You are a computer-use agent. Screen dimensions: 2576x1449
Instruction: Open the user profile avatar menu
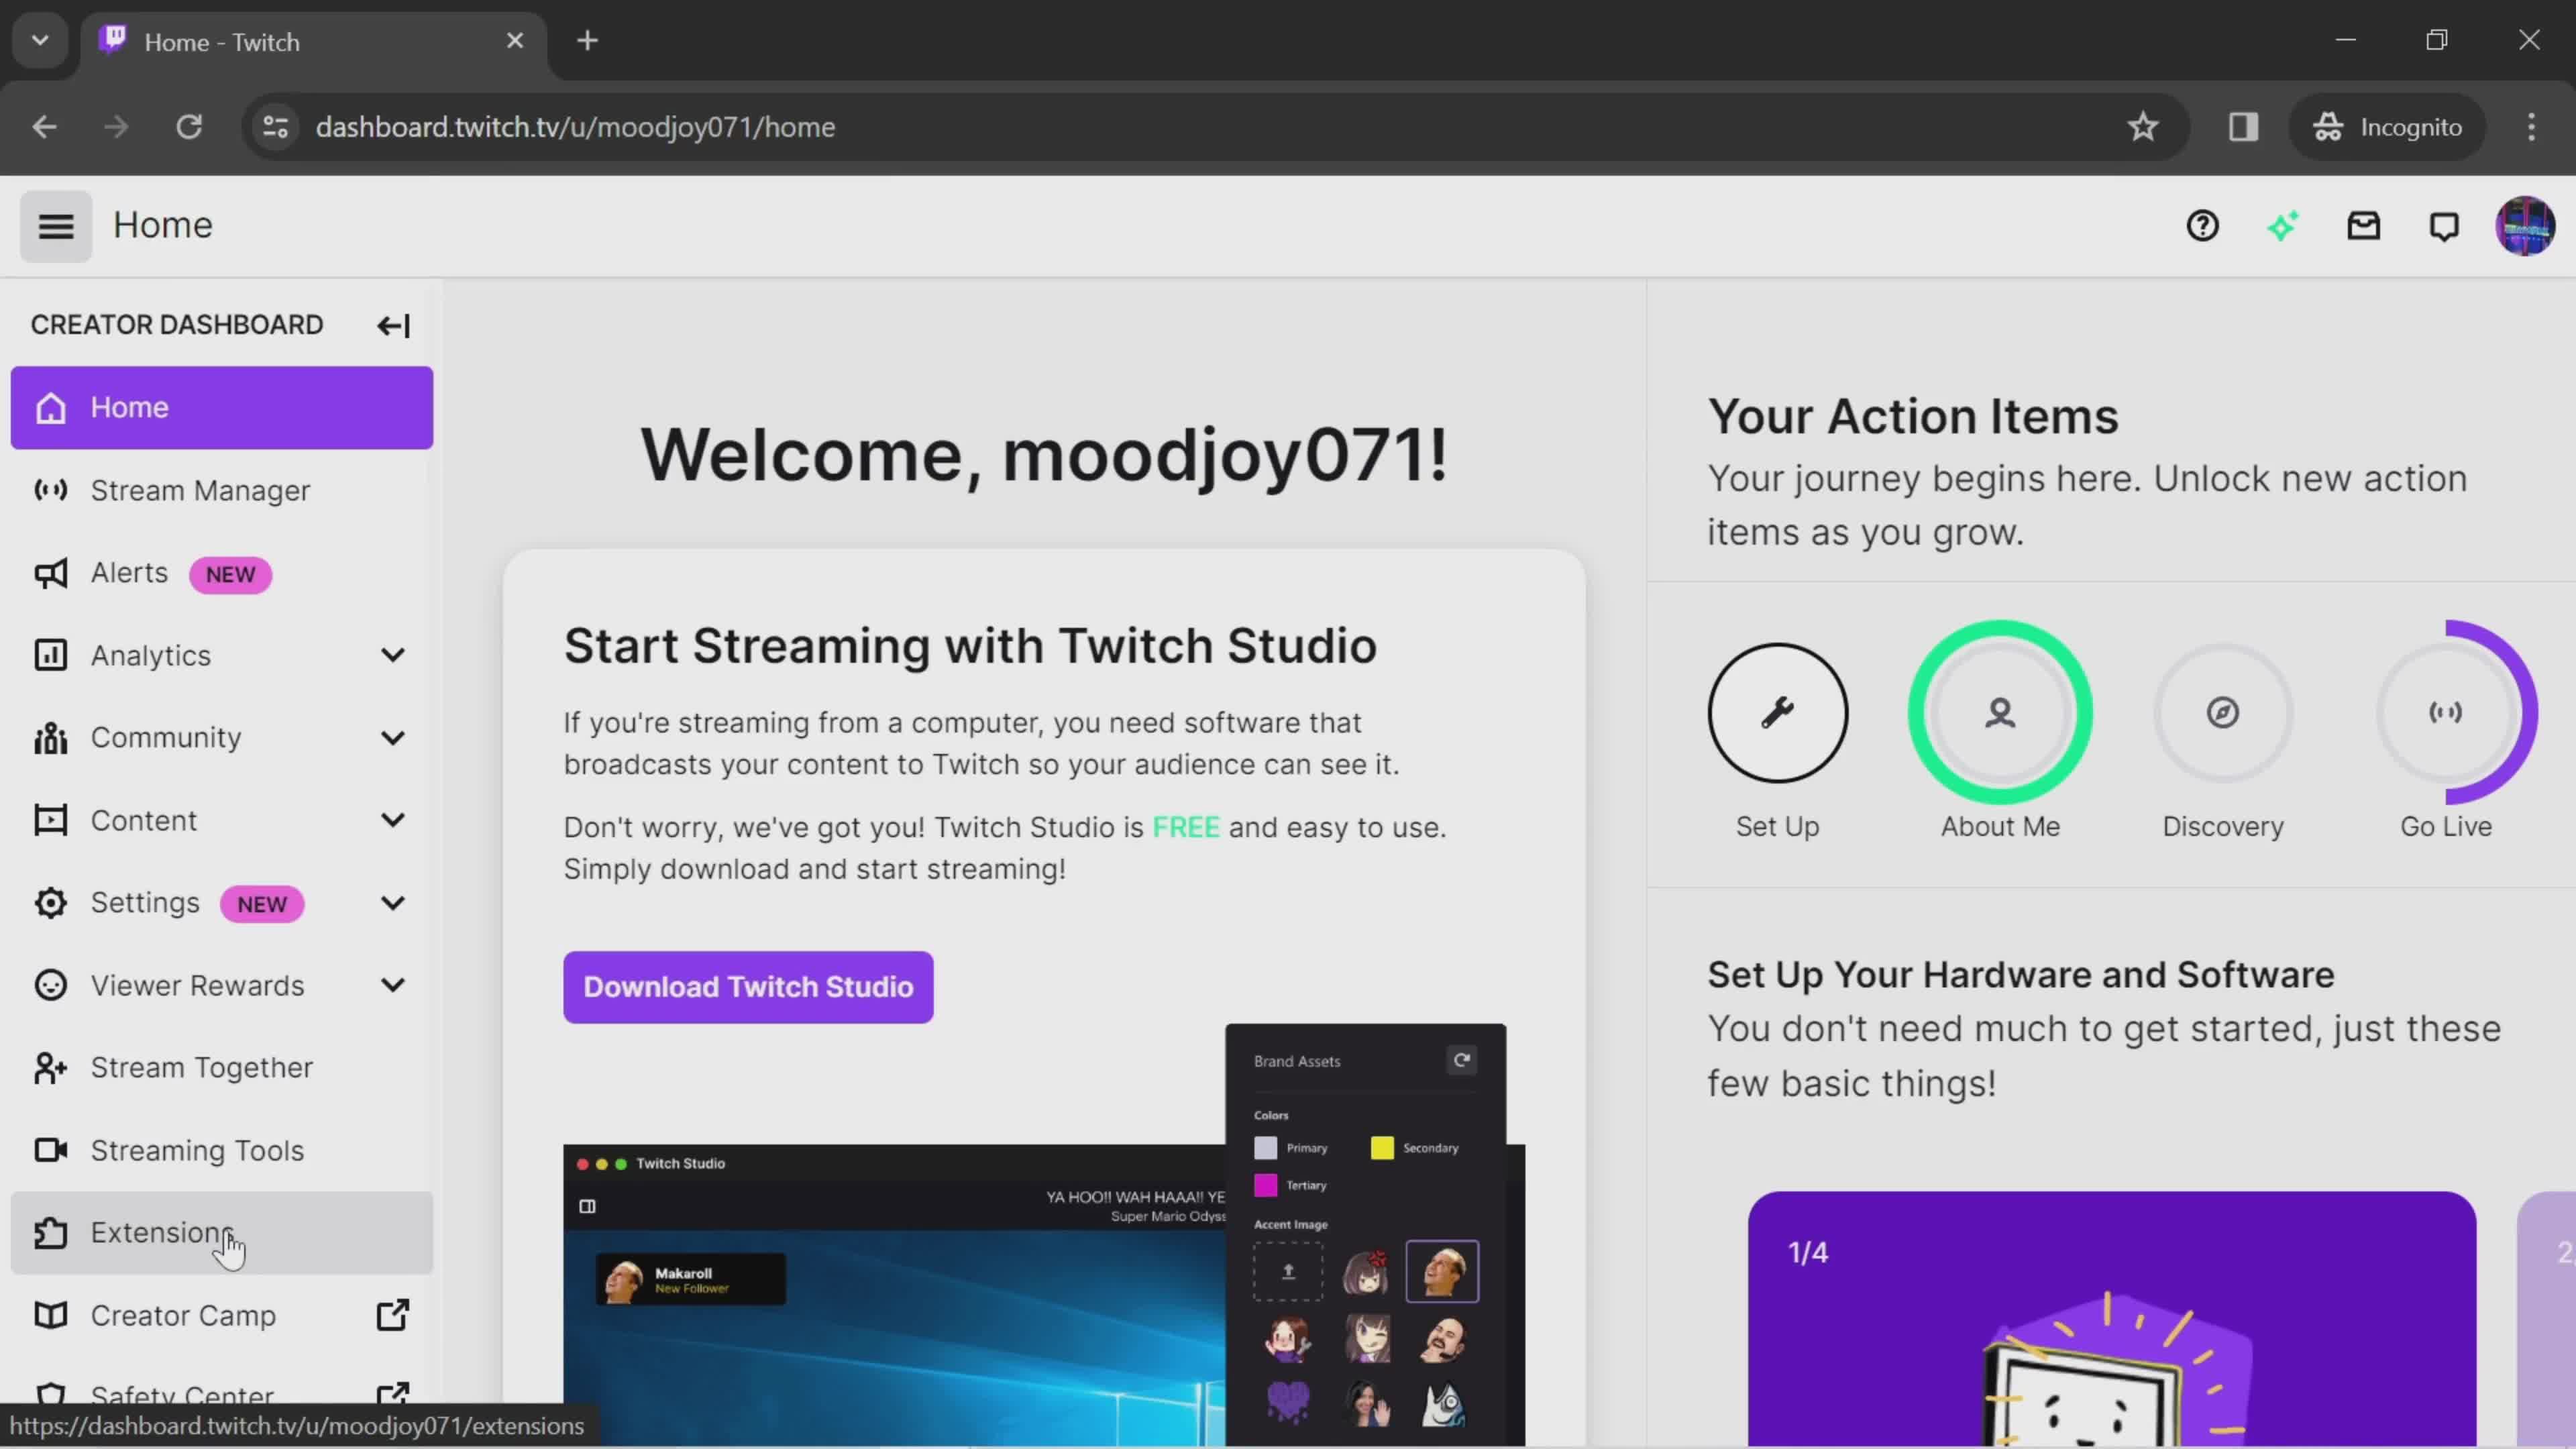coord(2525,226)
